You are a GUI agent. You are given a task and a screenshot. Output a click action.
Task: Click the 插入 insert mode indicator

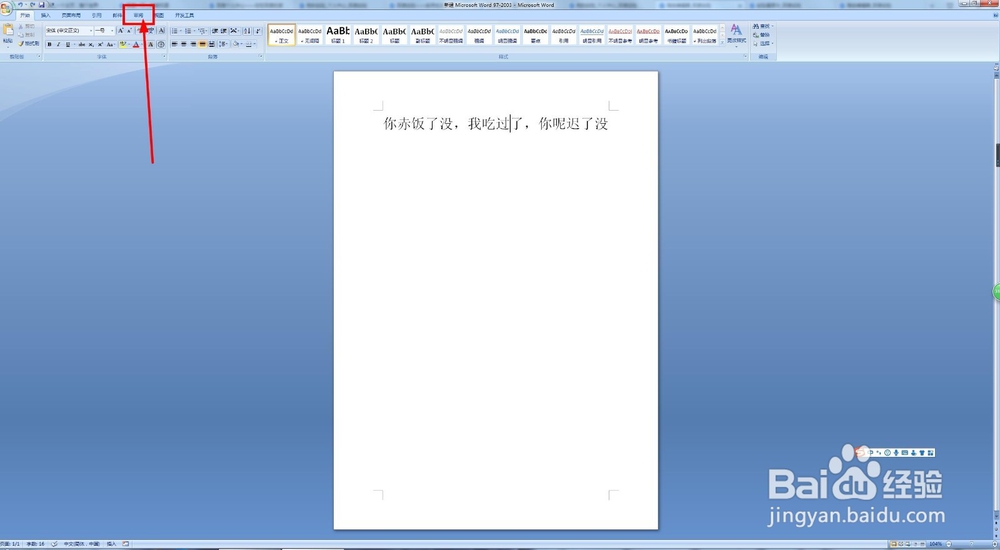pyautogui.click(x=112, y=544)
